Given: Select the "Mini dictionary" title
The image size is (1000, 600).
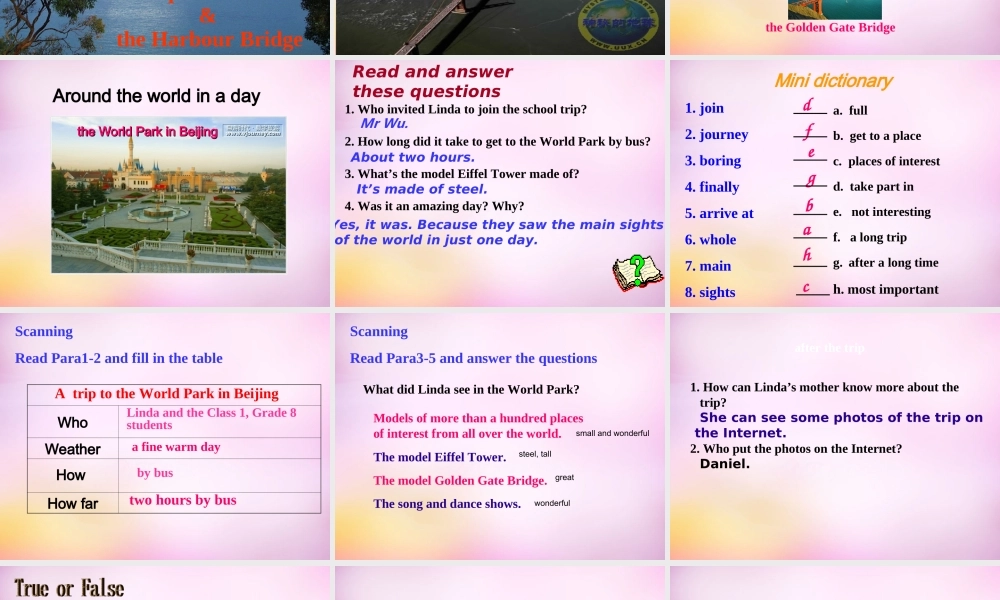Looking at the screenshot, I should (833, 80).
